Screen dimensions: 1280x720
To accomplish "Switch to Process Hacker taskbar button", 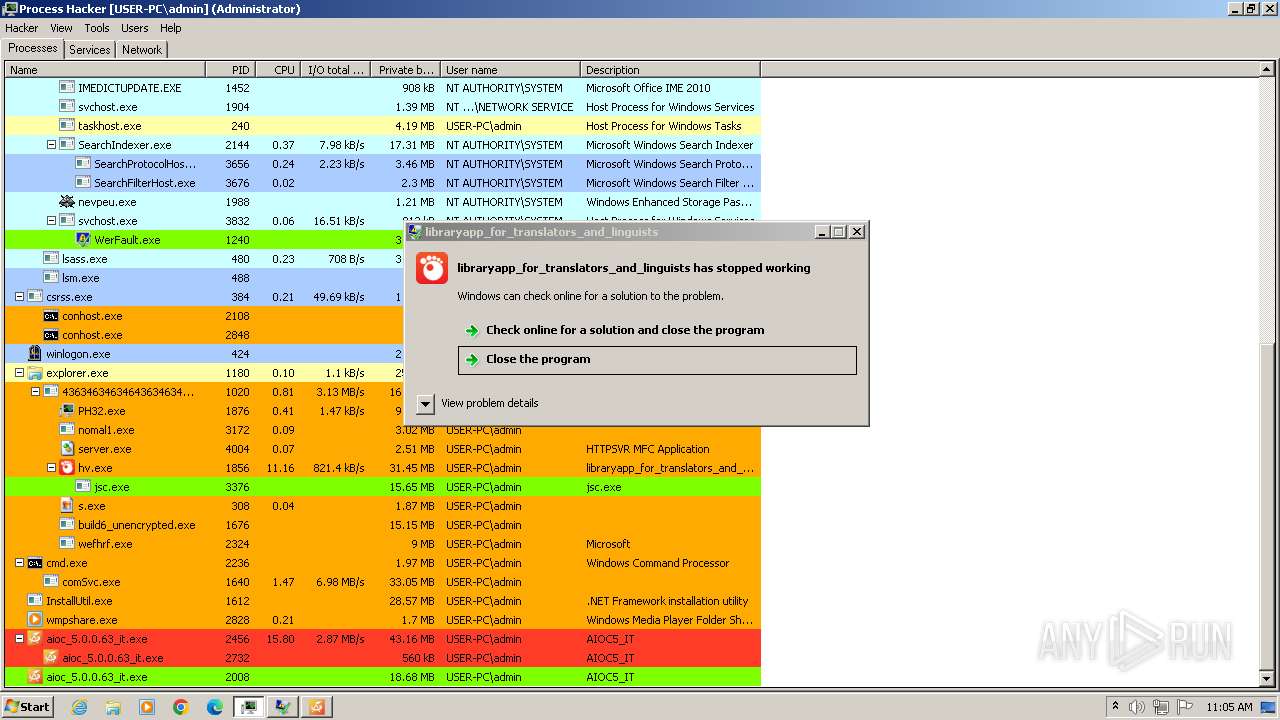I will tap(249, 707).
